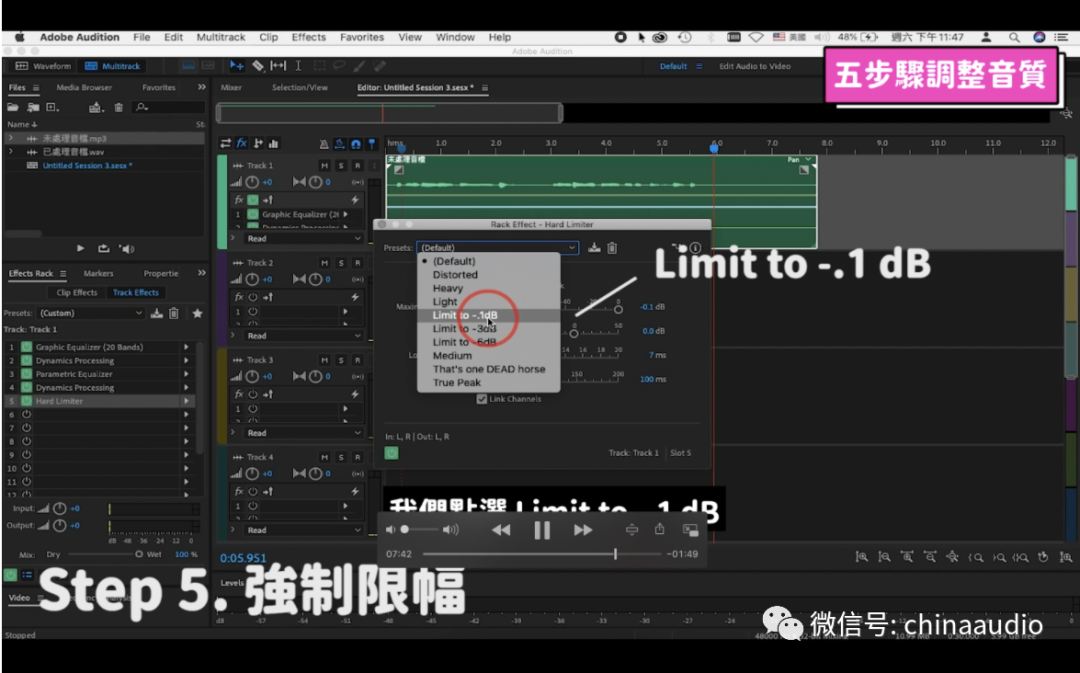The height and width of the screenshot is (673, 1080).
Task: Select Clip Effects button
Action: pyautogui.click(x=76, y=293)
